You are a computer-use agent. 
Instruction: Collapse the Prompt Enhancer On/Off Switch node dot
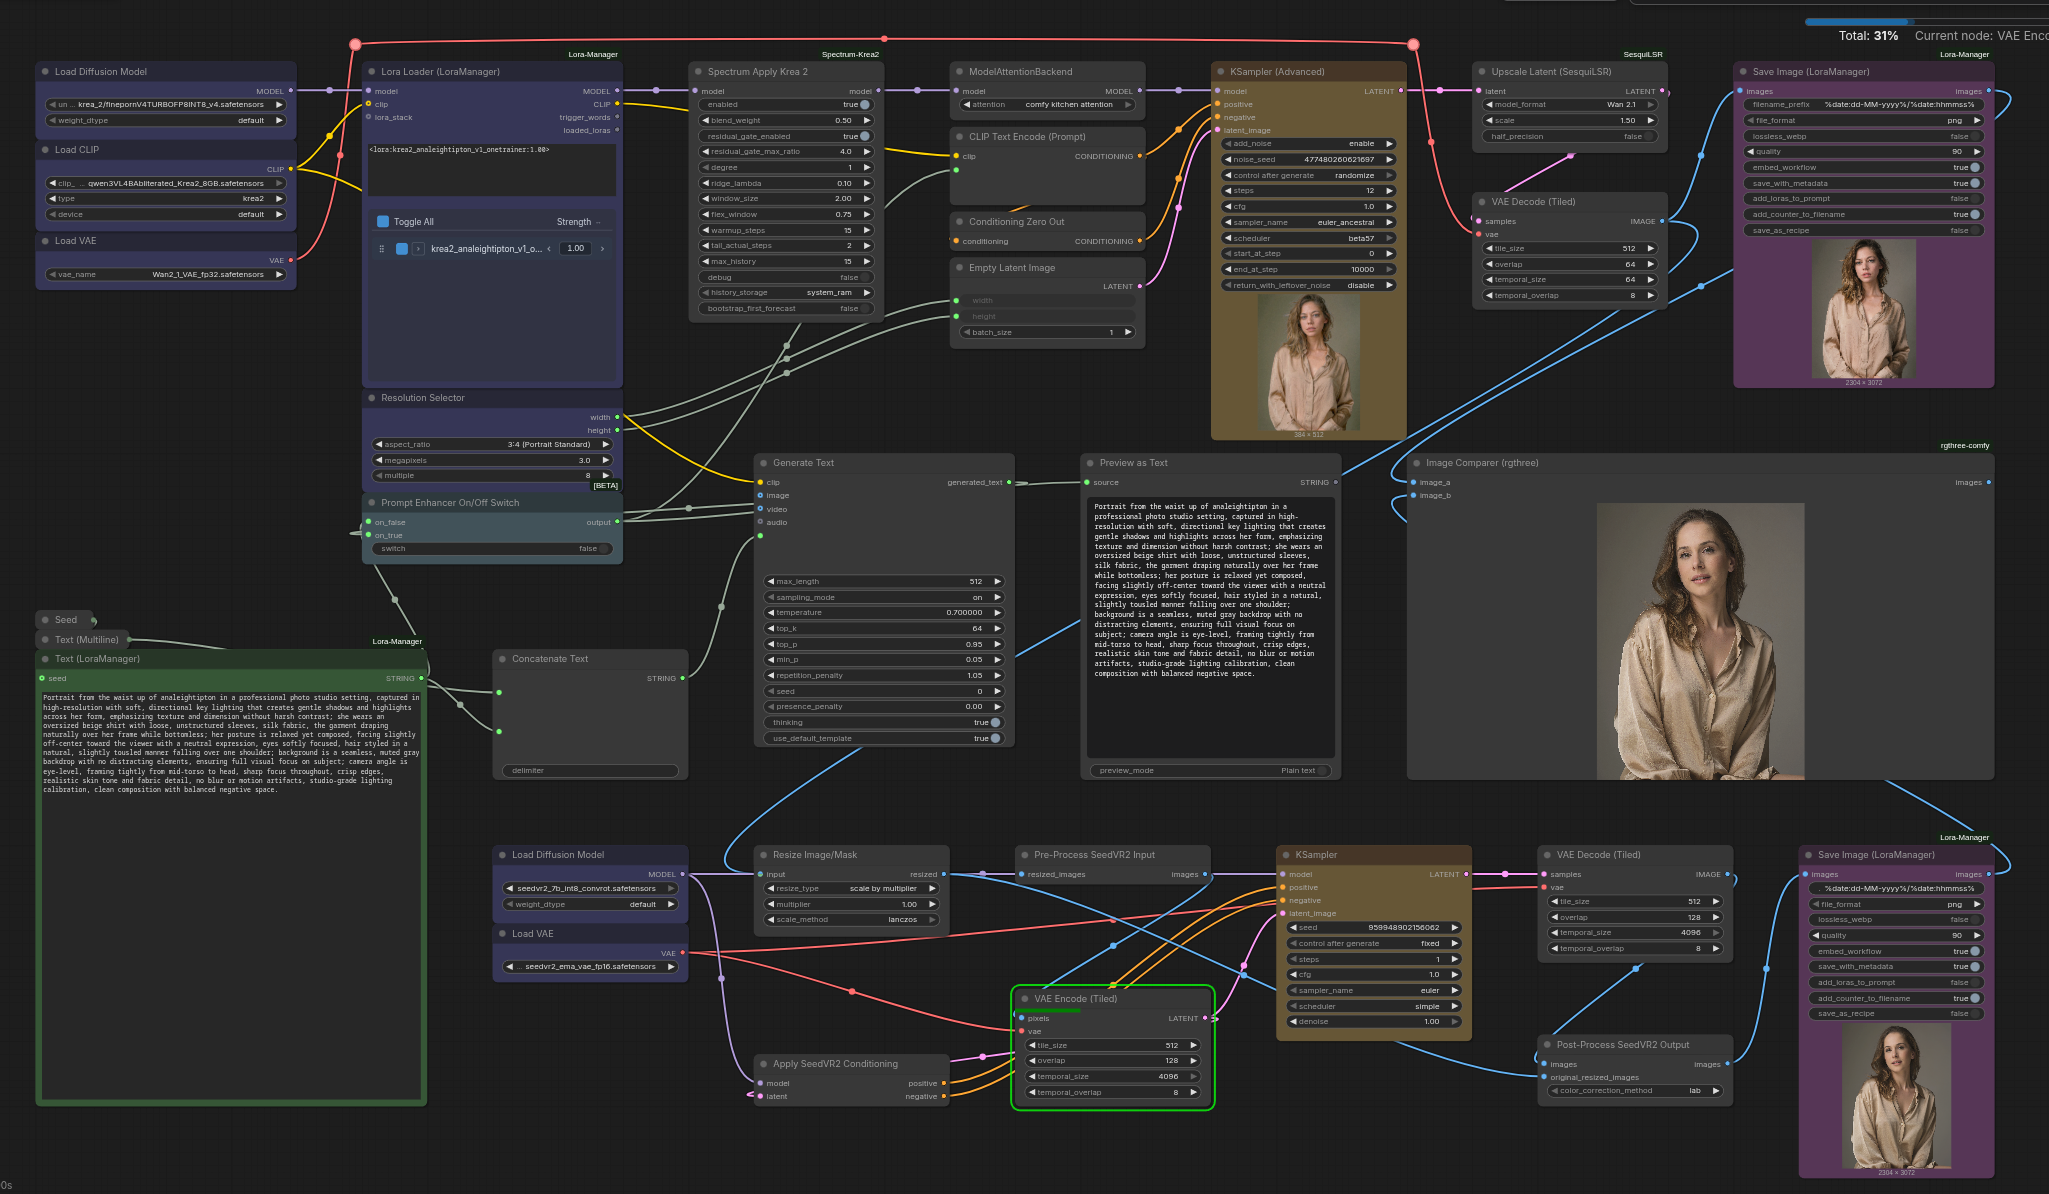(371, 503)
